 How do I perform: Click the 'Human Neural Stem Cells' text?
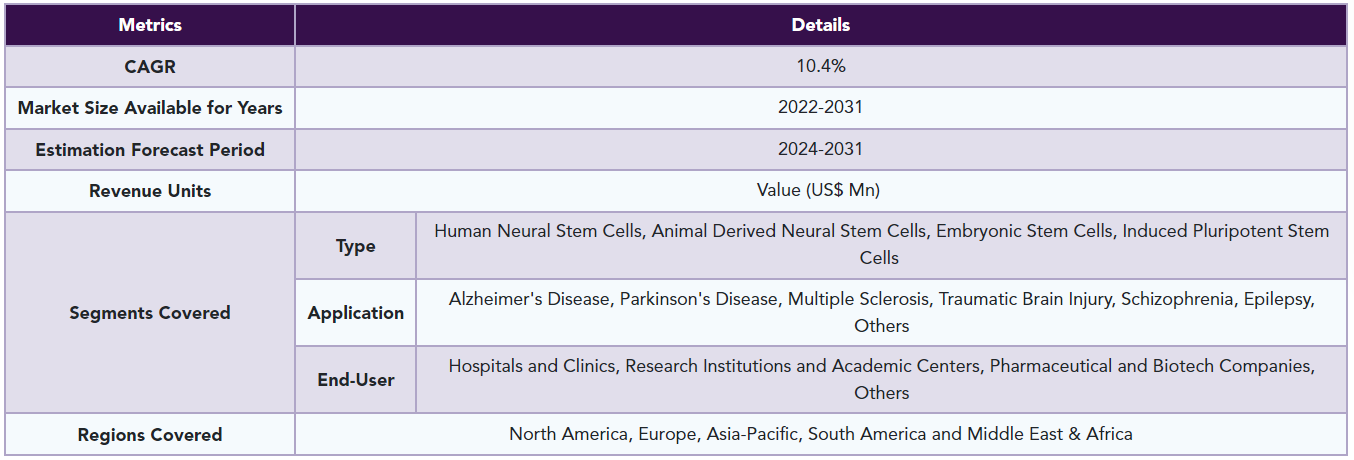tap(540, 231)
